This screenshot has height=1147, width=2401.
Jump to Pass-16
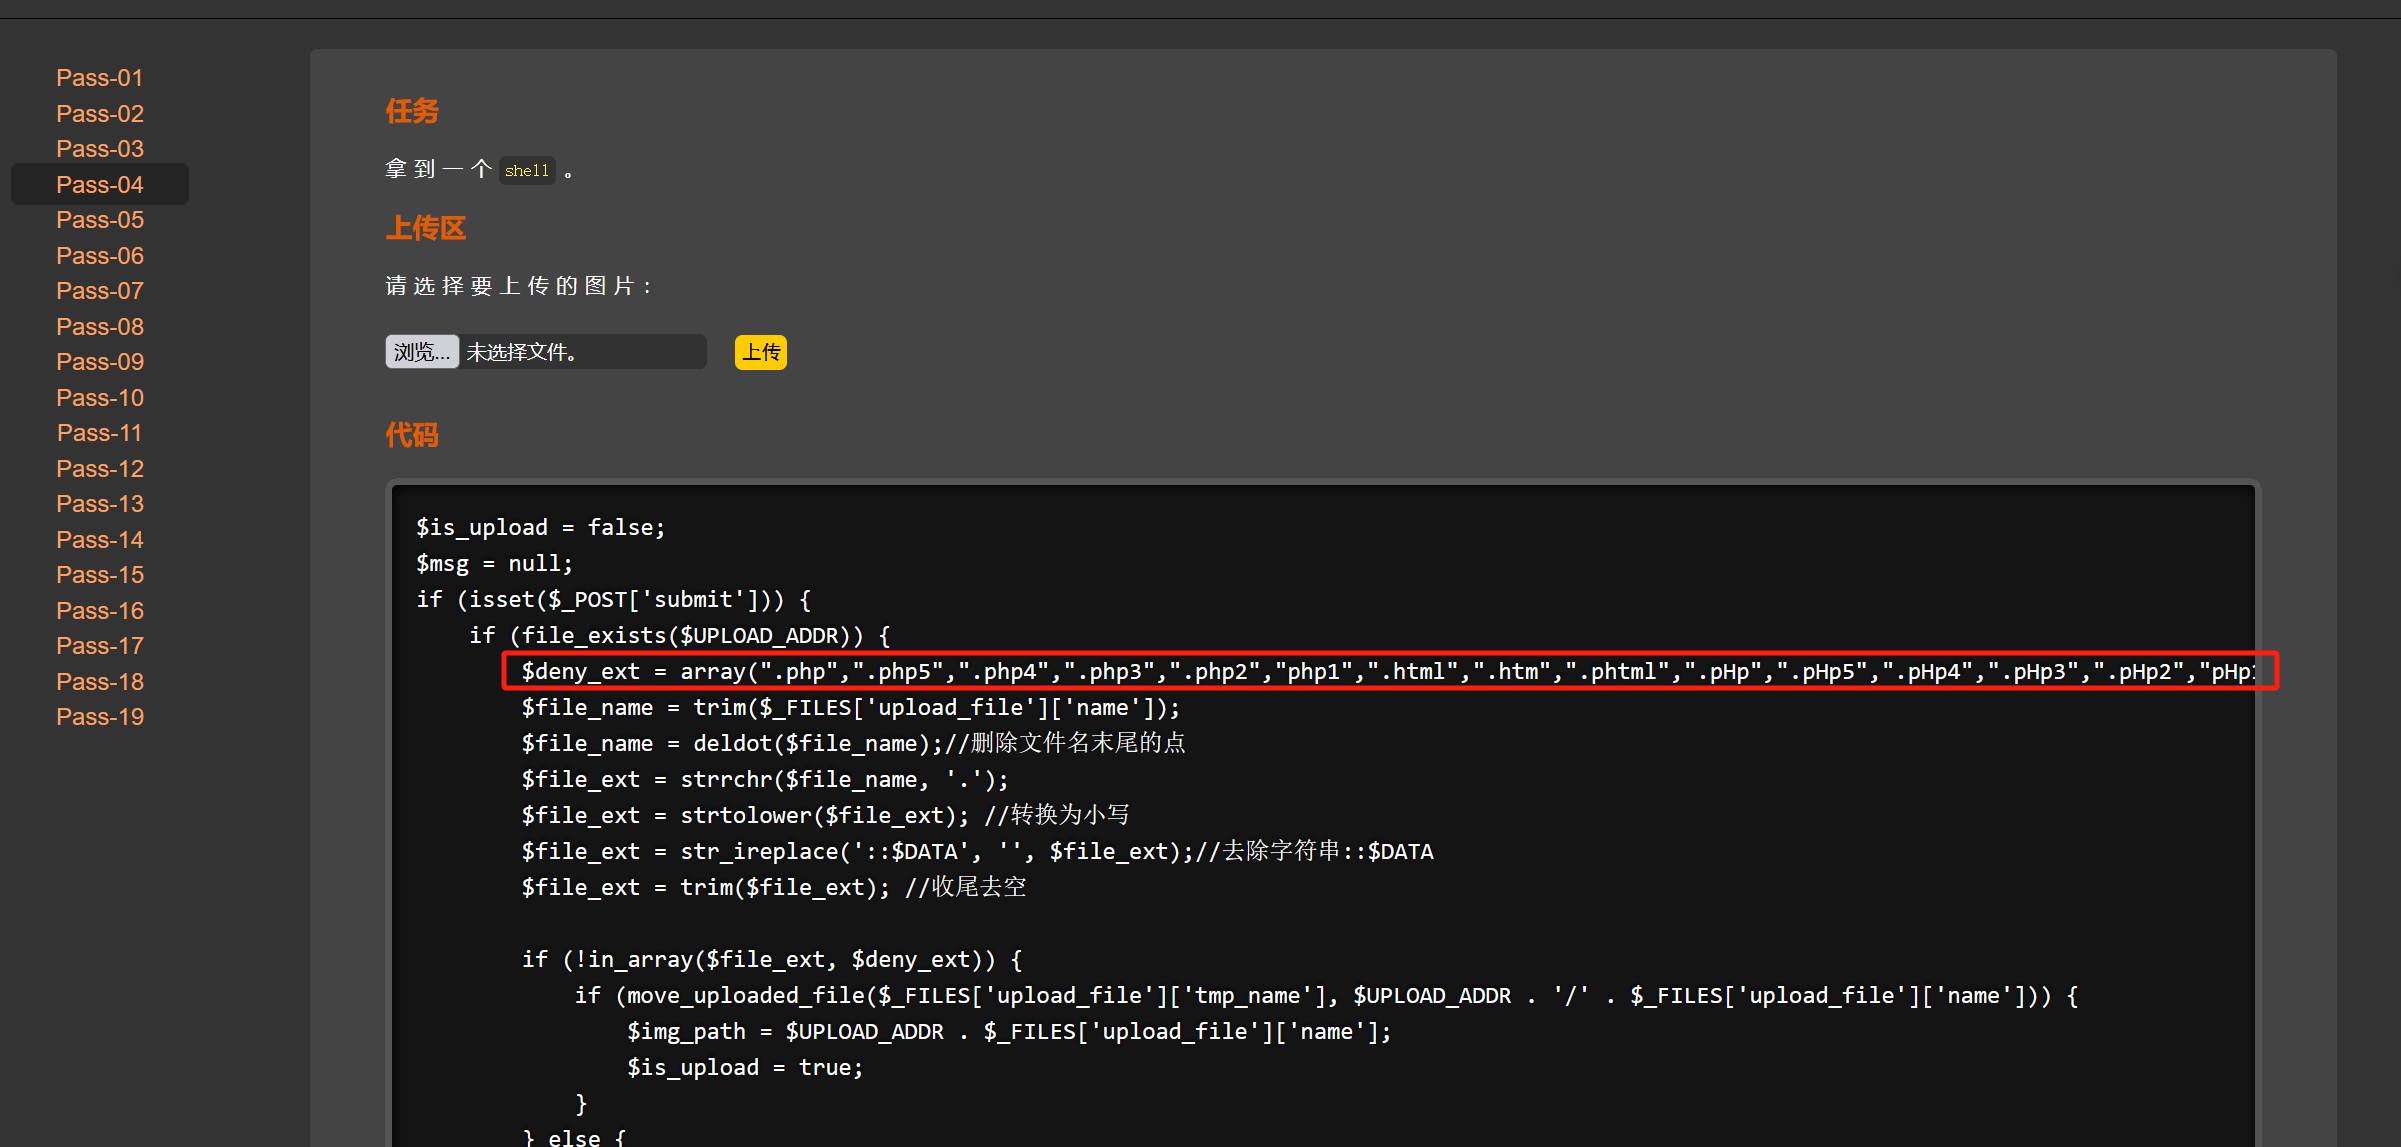click(x=100, y=611)
